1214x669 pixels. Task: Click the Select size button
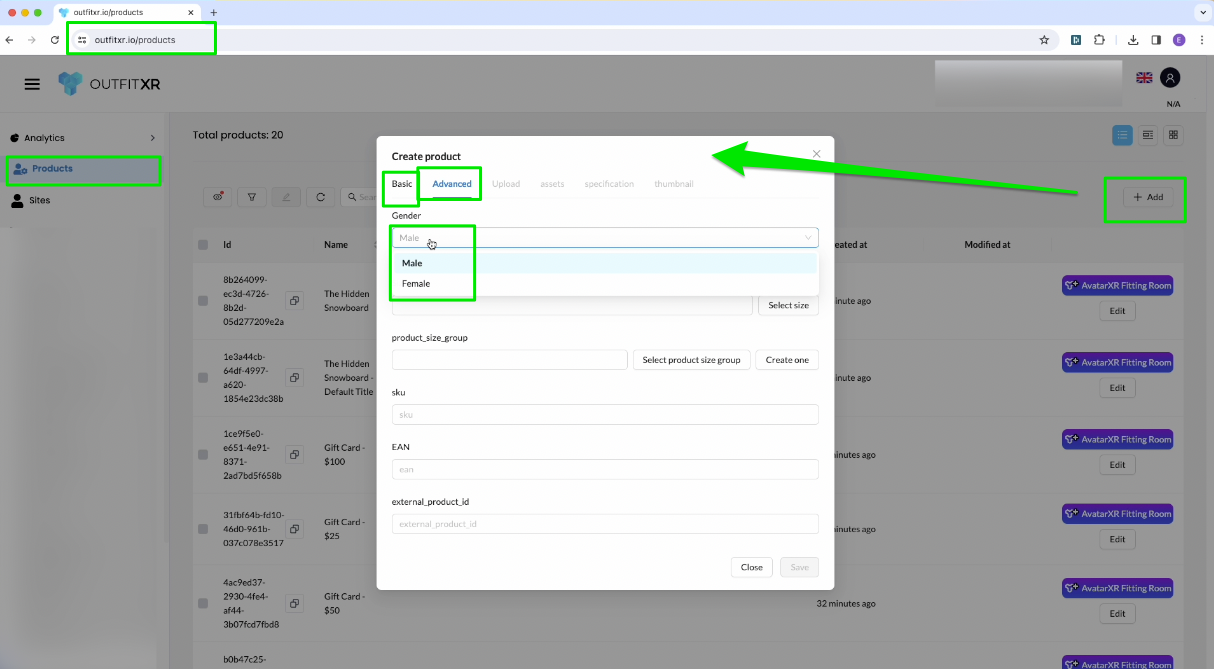tap(788, 305)
